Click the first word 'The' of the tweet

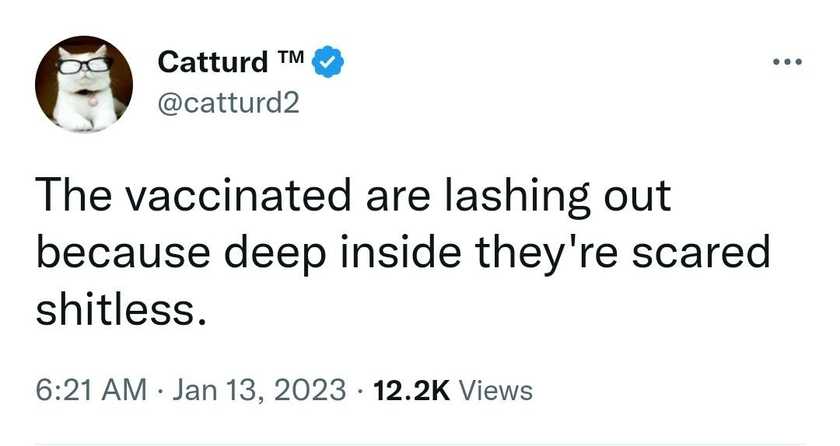[x=74, y=195]
